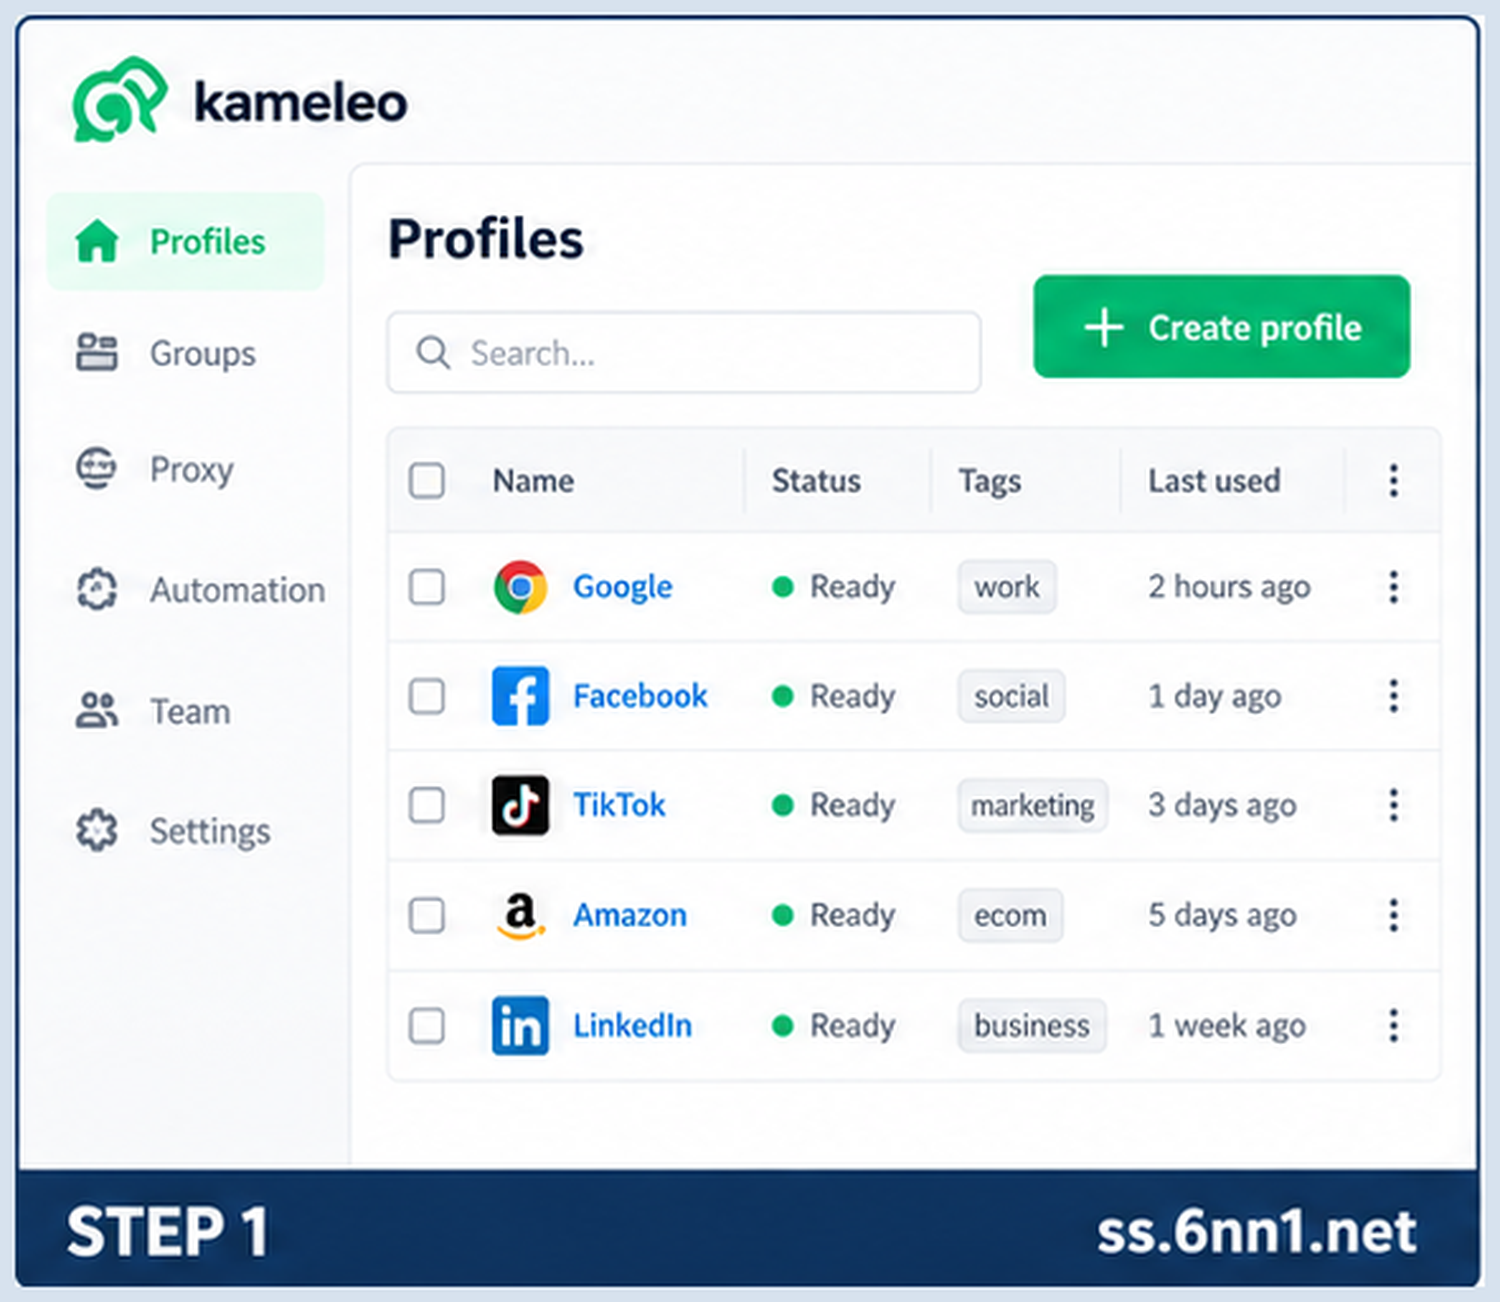Open table header three-dot options menu
The height and width of the screenshot is (1302, 1500).
(1393, 481)
